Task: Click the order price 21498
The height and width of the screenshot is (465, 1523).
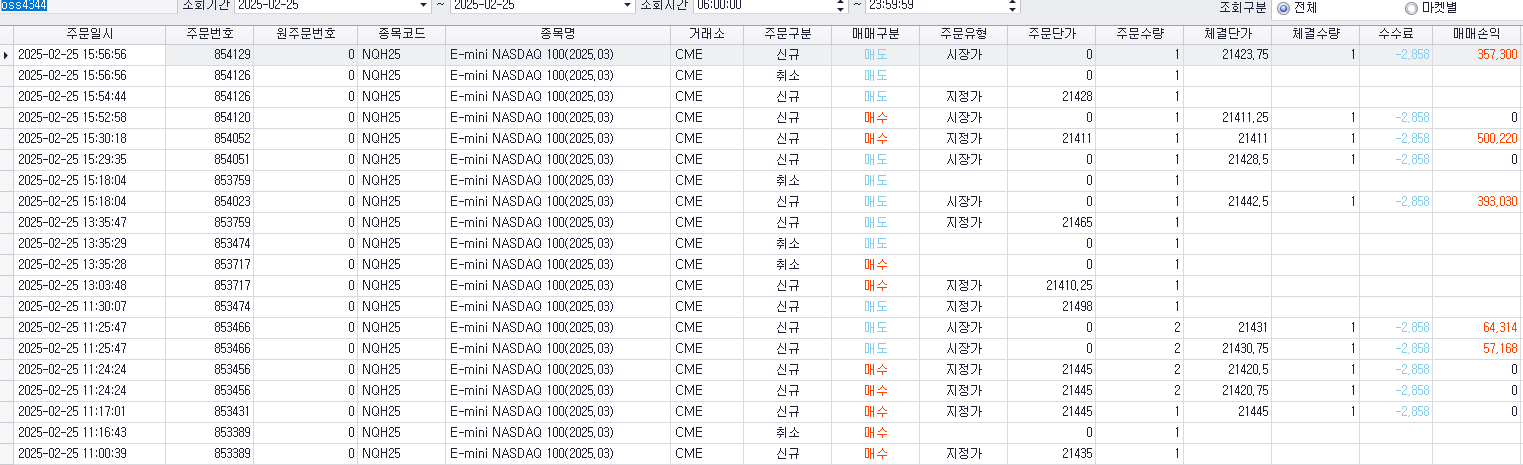Action: pyautogui.click(x=1077, y=307)
